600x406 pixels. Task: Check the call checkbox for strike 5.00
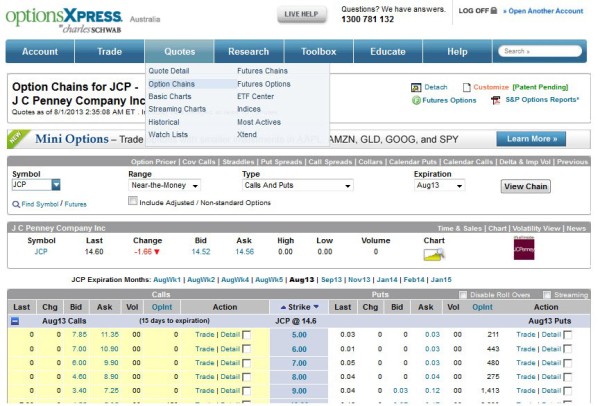pyautogui.click(x=247, y=335)
